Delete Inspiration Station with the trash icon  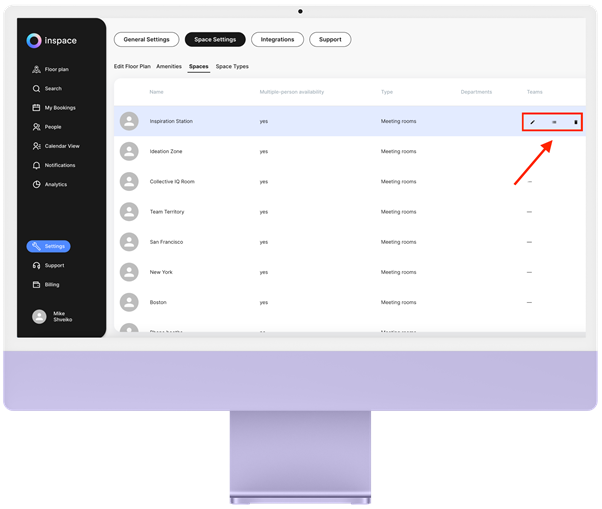(x=576, y=122)
